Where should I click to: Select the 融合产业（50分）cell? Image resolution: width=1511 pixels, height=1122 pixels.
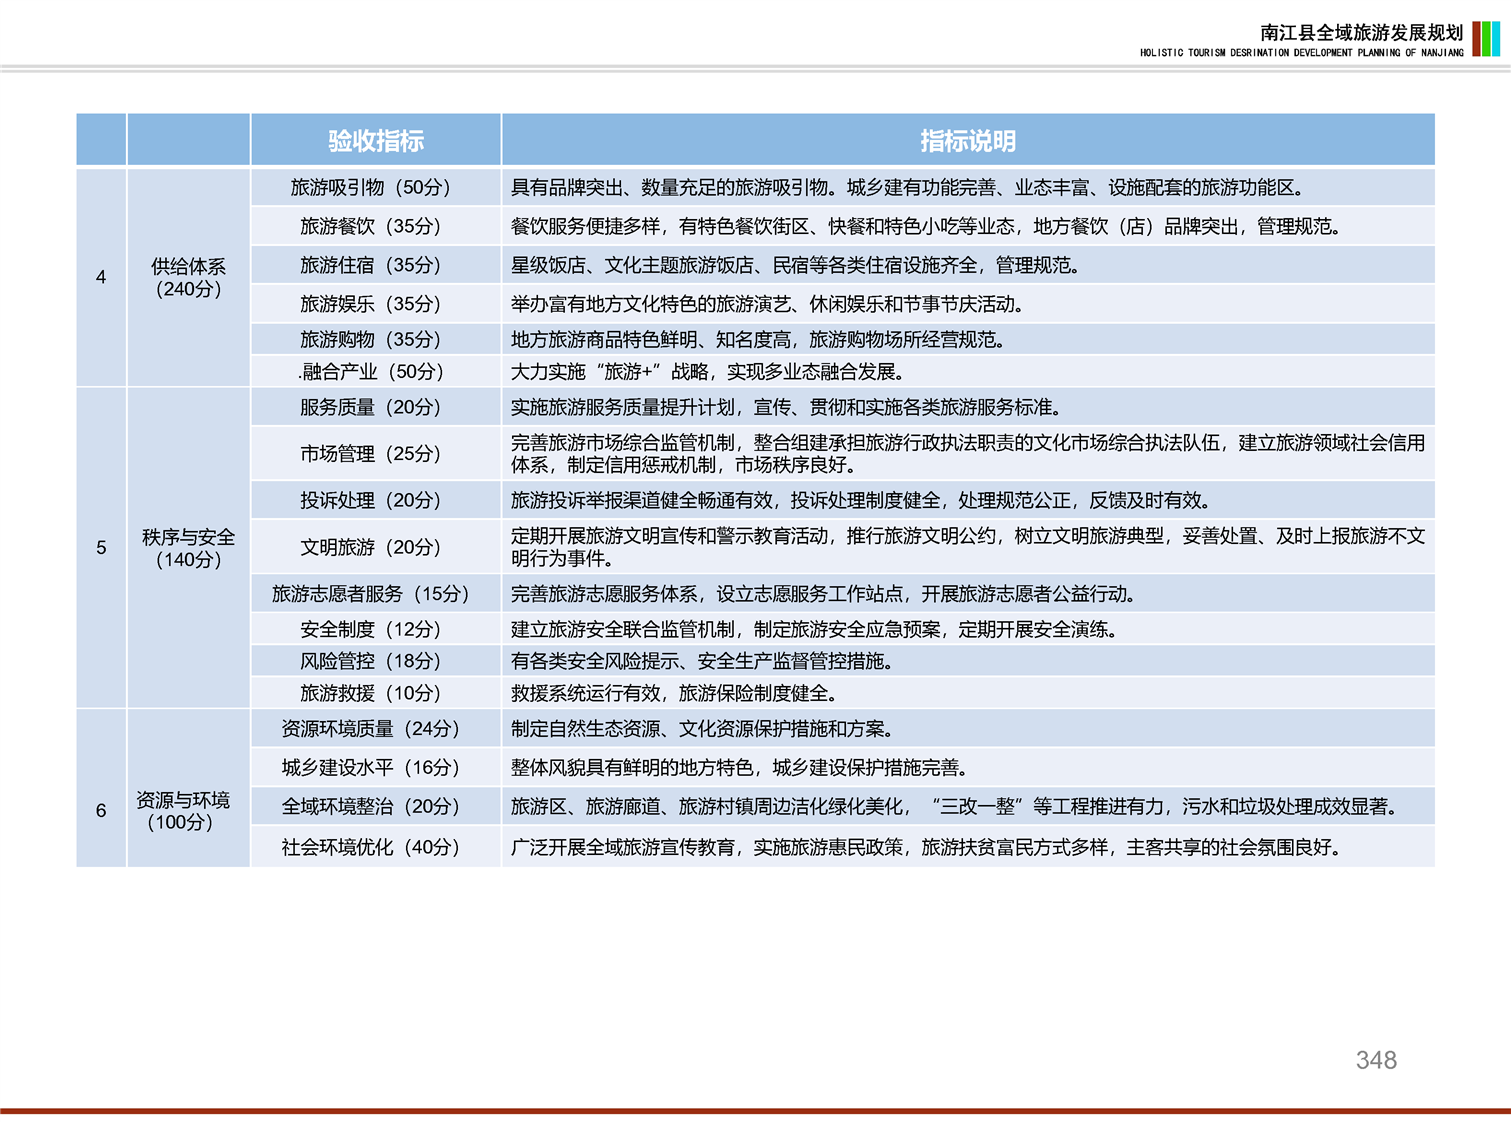point(375,371)
